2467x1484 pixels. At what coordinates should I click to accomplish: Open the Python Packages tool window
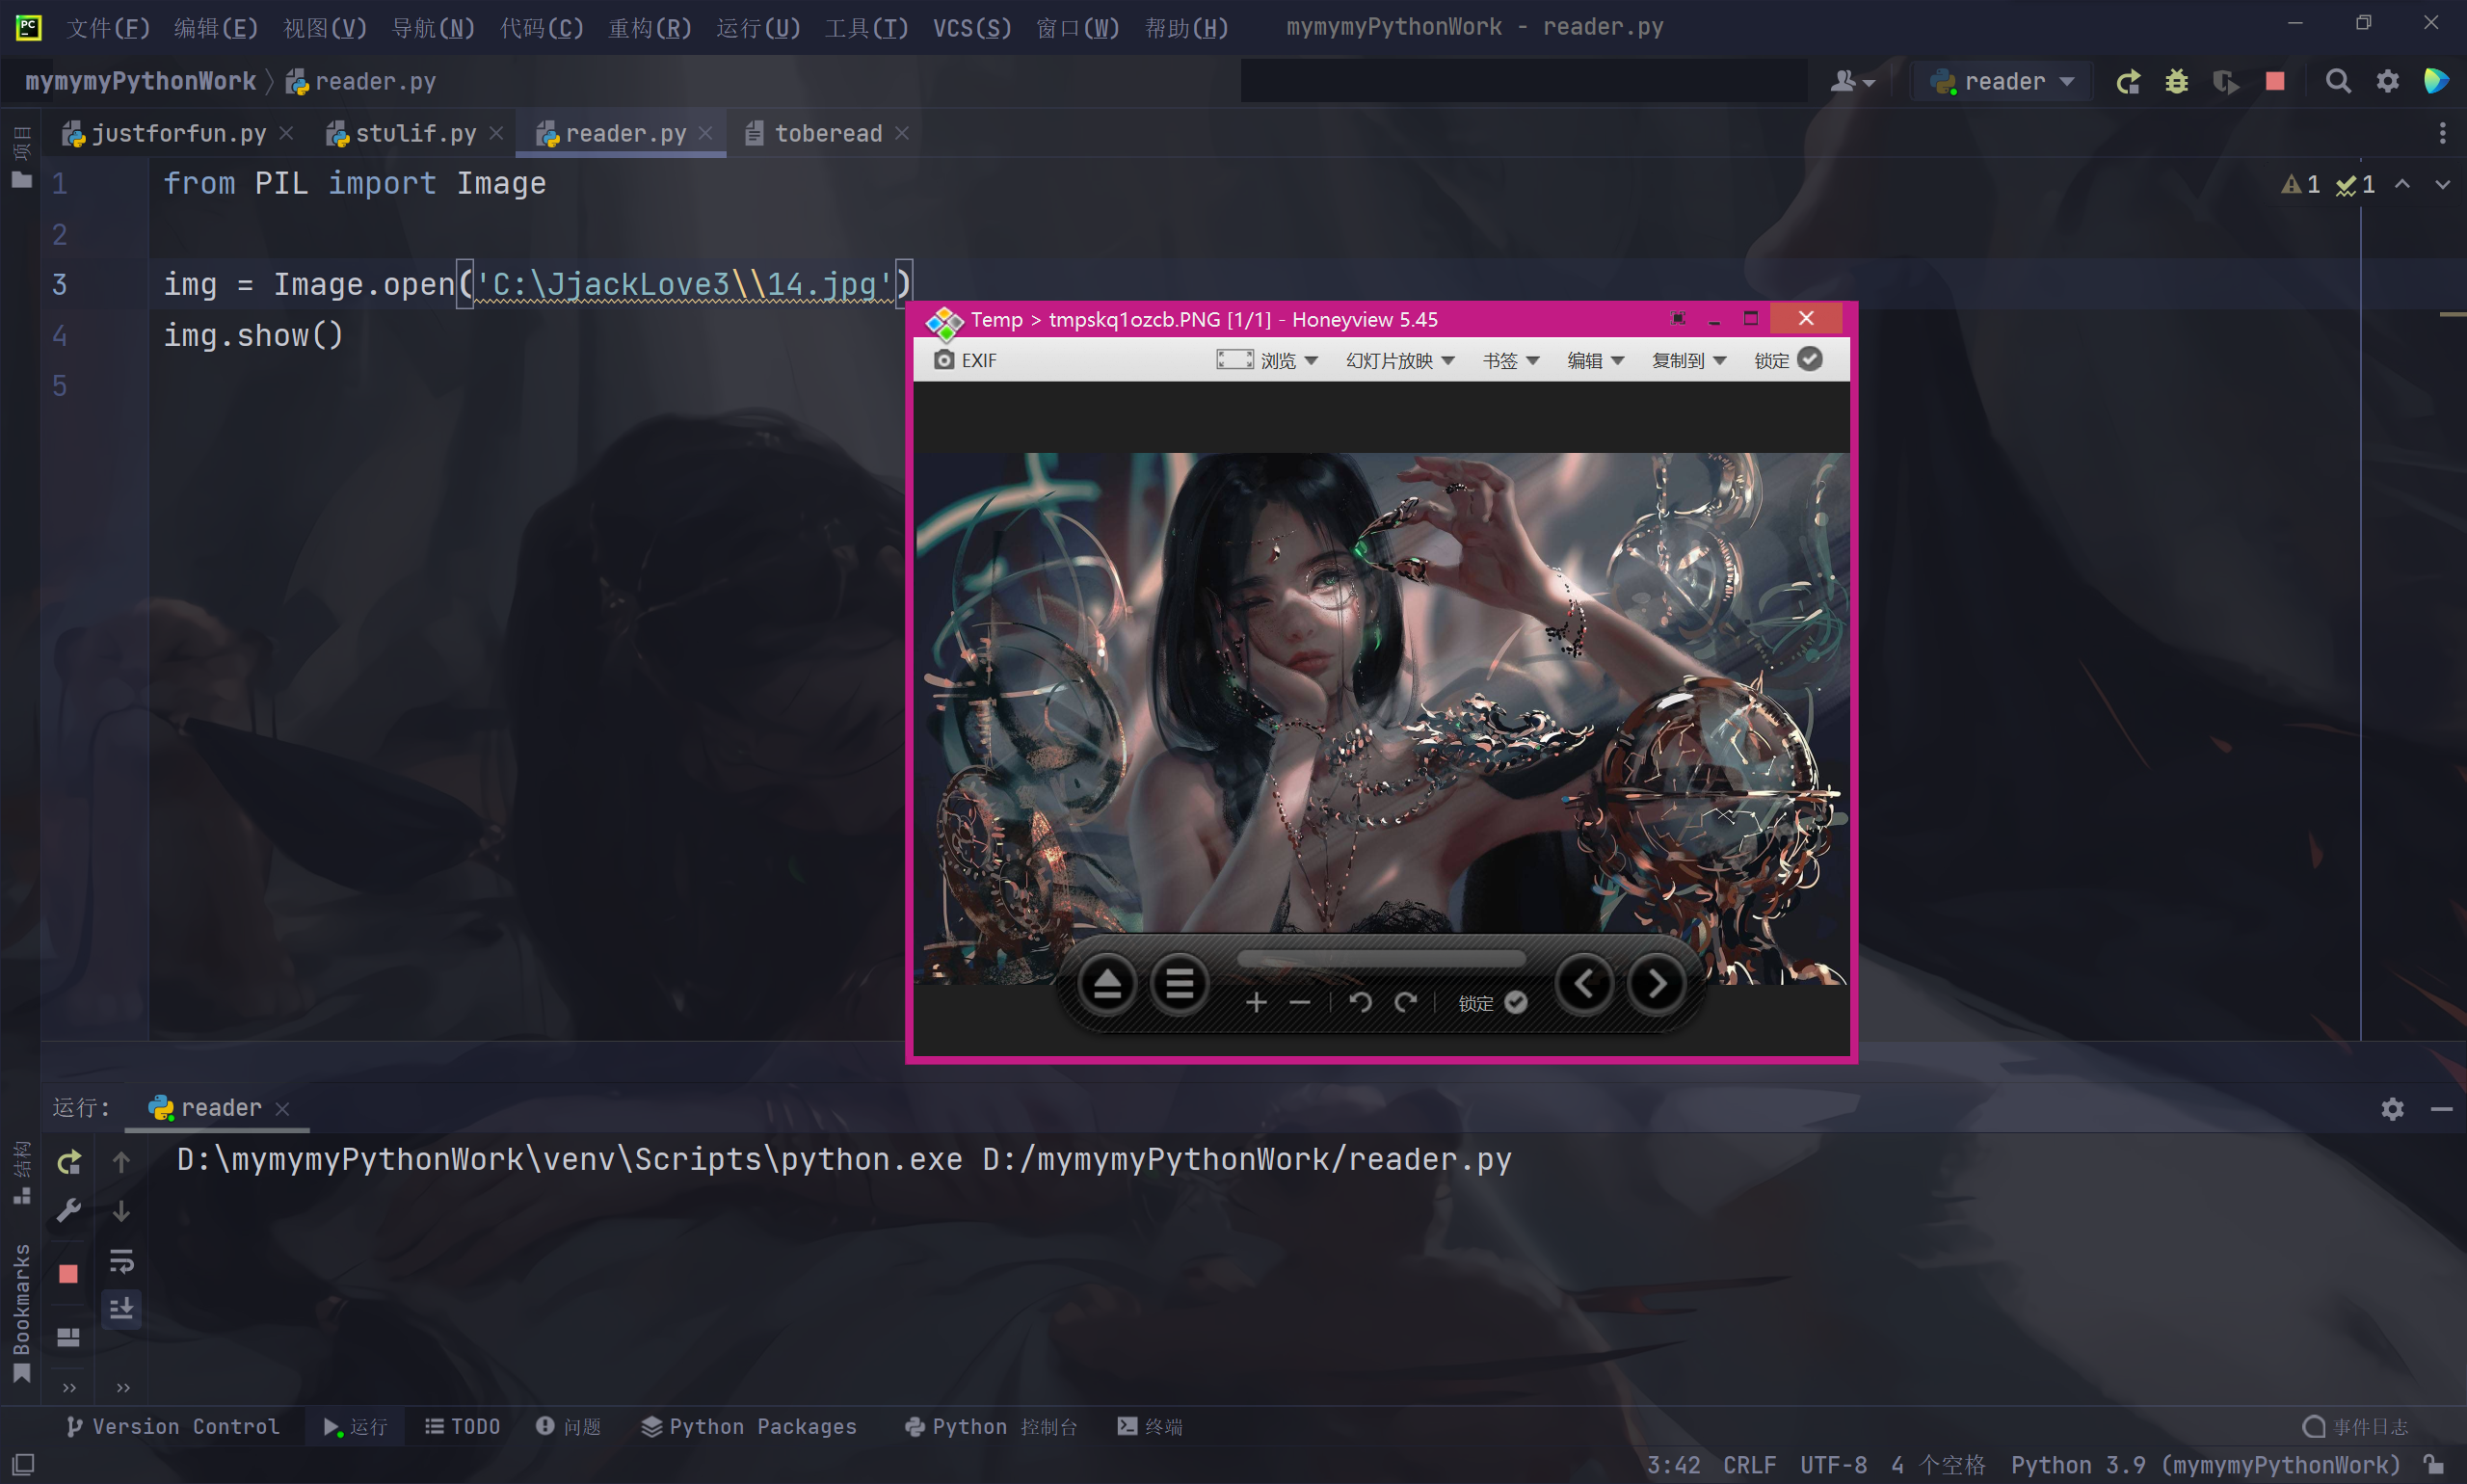(749, 1426)
